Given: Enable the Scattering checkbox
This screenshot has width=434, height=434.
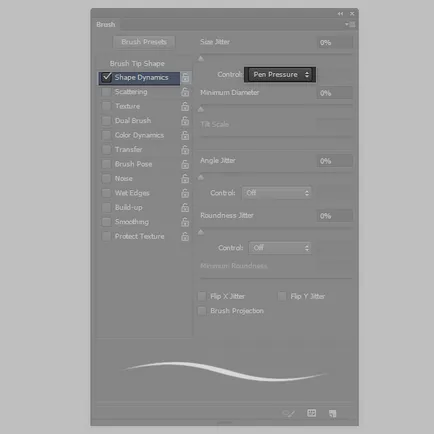Looking at the screenshot, I should pyautogui.click(x=106, y=92).
